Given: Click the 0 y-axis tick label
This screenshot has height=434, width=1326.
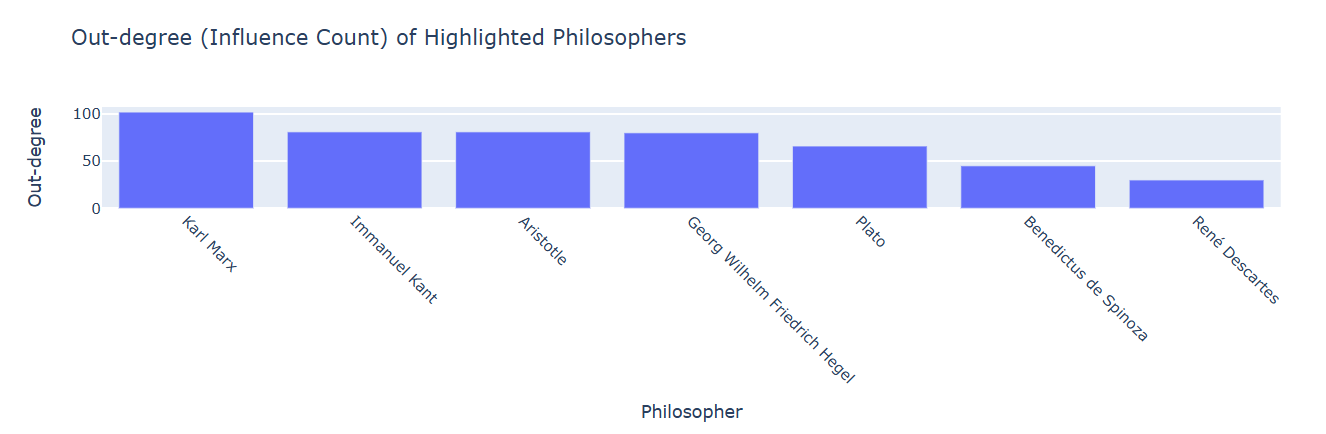Looking at the screenshot, I should click(97, 208).
